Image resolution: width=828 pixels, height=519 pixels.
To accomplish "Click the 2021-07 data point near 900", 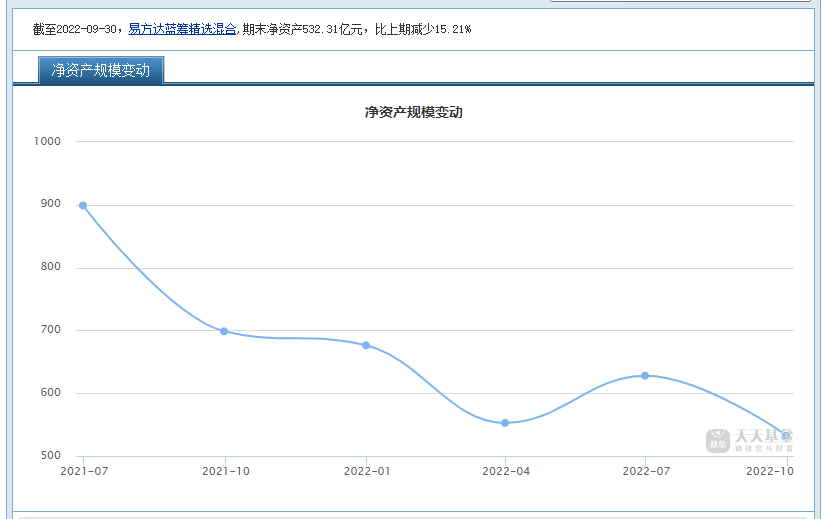I will point(83,205).
